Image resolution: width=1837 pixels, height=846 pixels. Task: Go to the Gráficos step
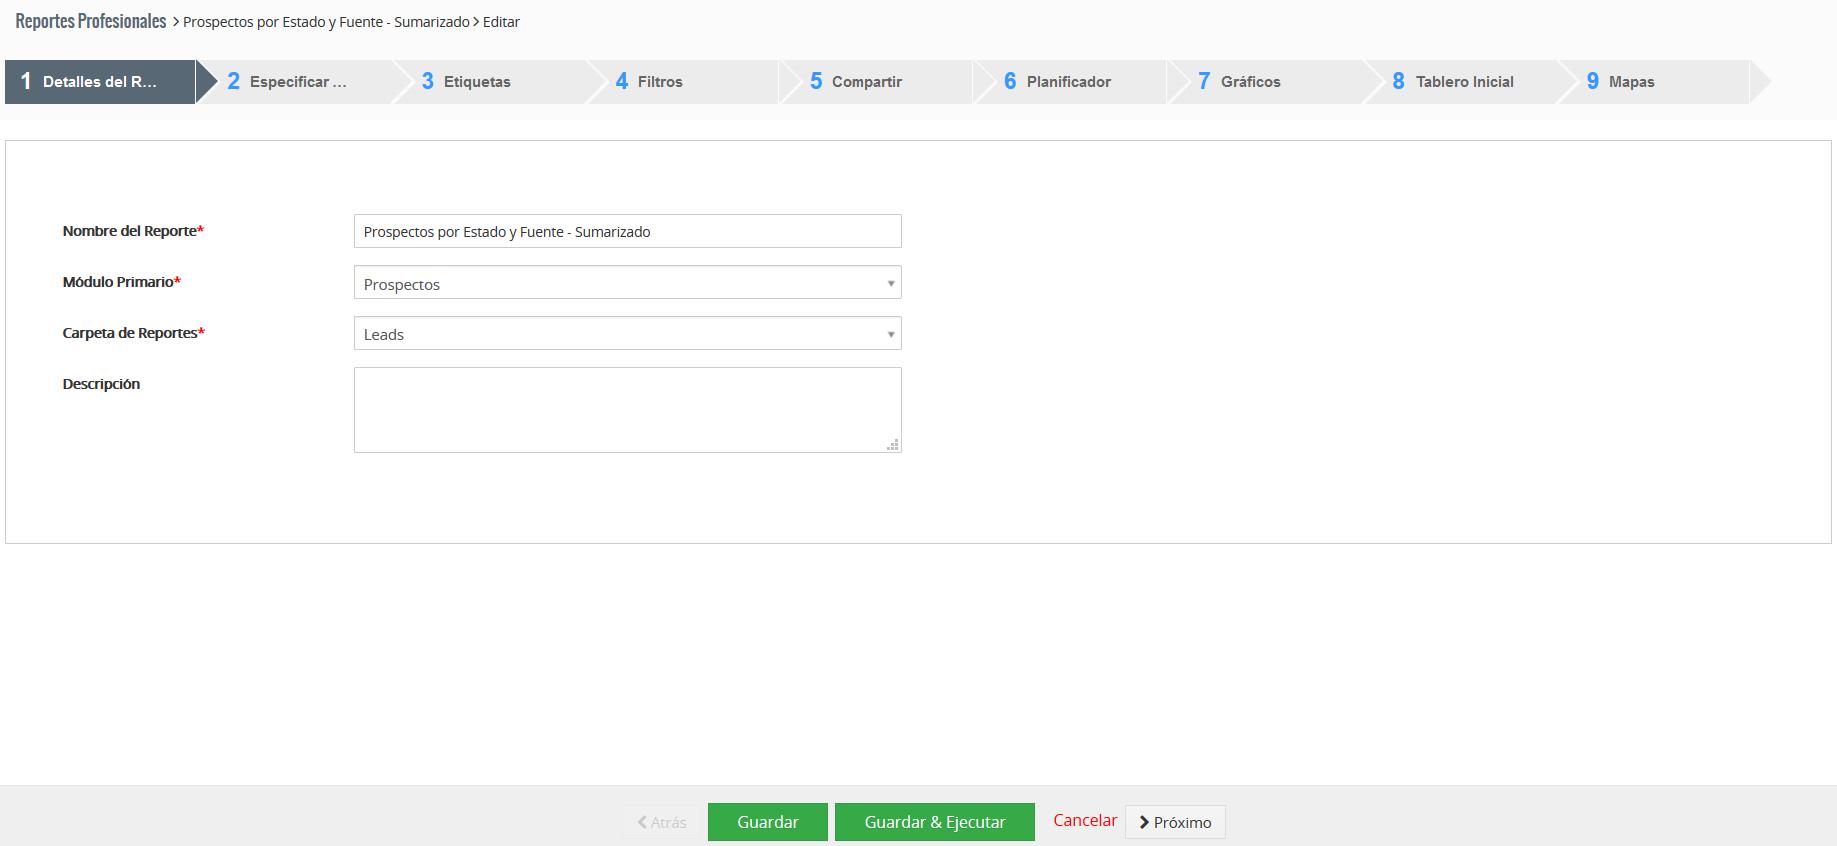[x=1250, y=82]
